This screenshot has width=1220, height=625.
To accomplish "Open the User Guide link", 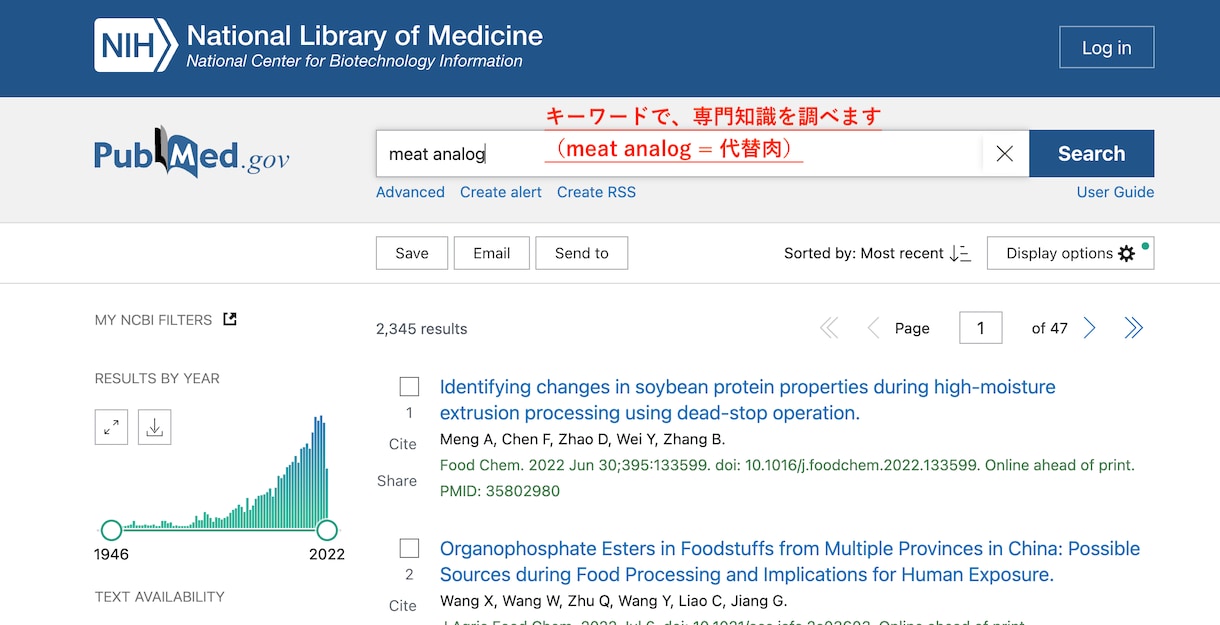I will tap(1115, 192).
